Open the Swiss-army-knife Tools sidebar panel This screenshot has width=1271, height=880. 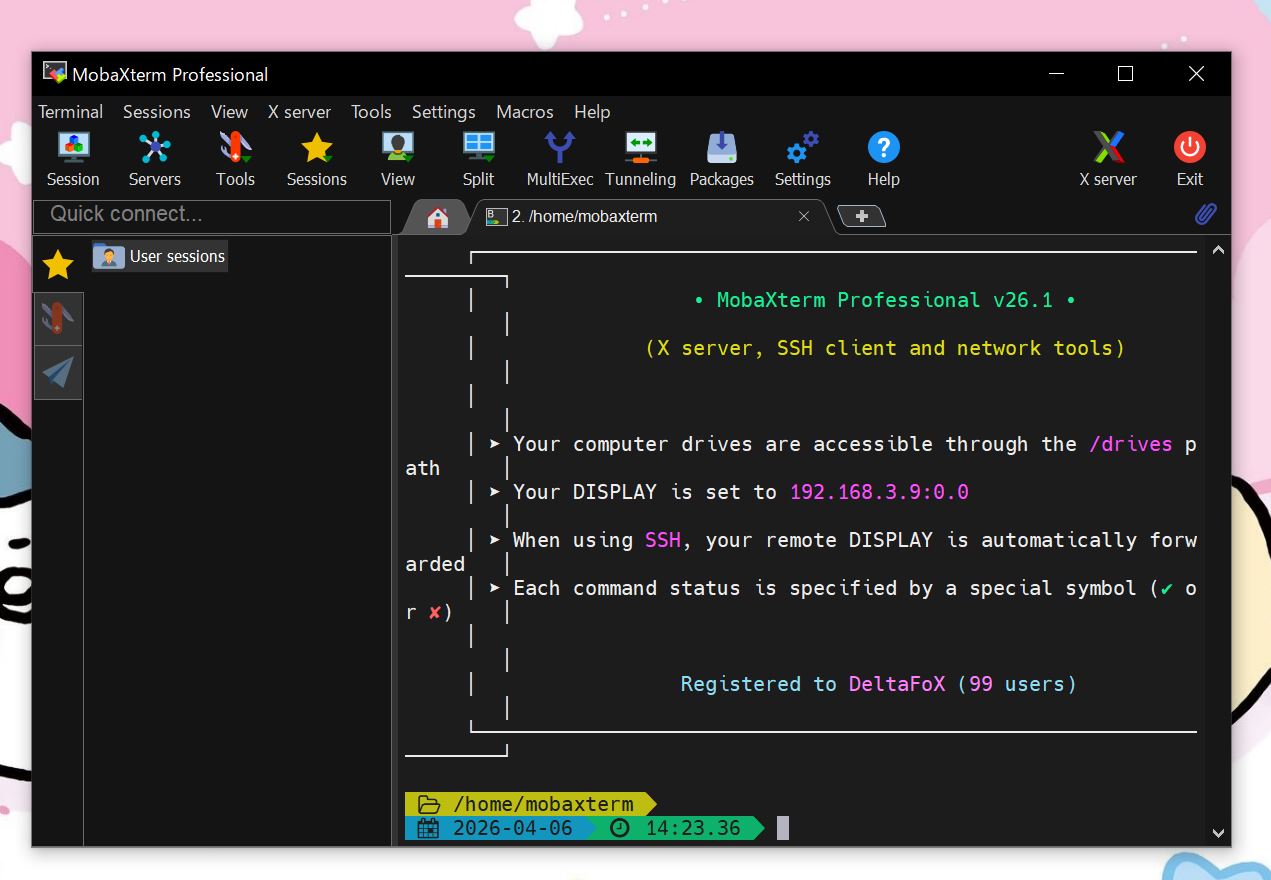(x=57, y=318)
